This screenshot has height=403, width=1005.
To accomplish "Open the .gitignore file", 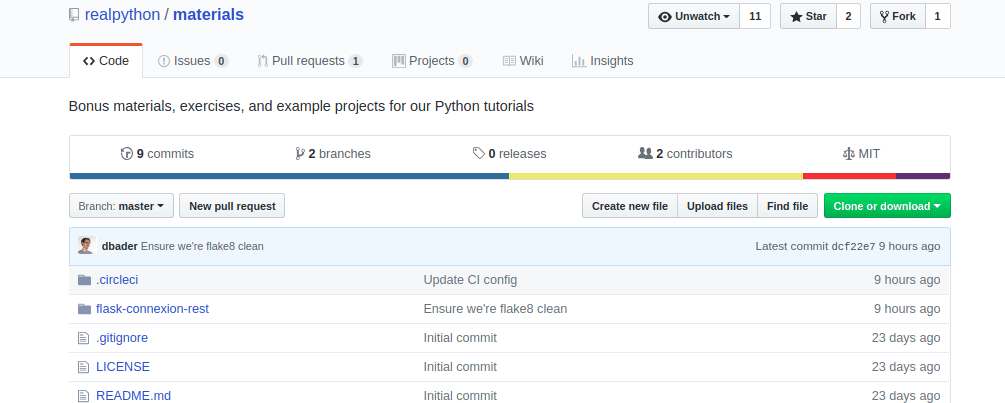I will click(122, 338).
